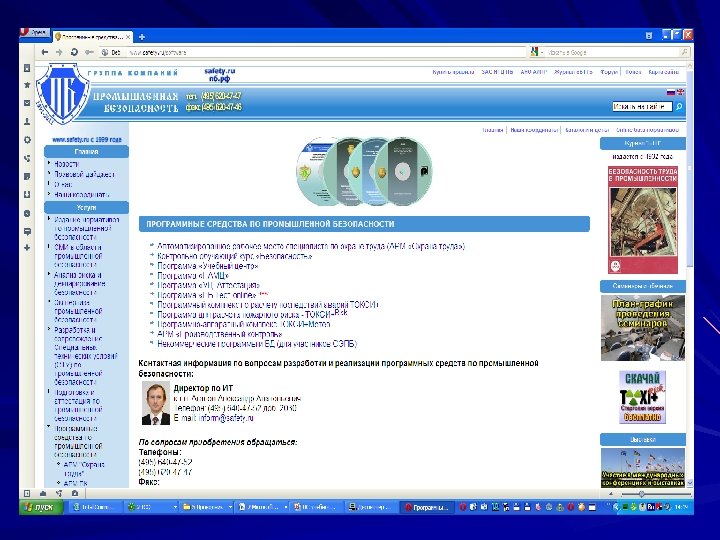Viewport: 720px width, 540px height.
Task: Click the Скачай TOXI+ бесплатно banner
Action: point(642,397)
